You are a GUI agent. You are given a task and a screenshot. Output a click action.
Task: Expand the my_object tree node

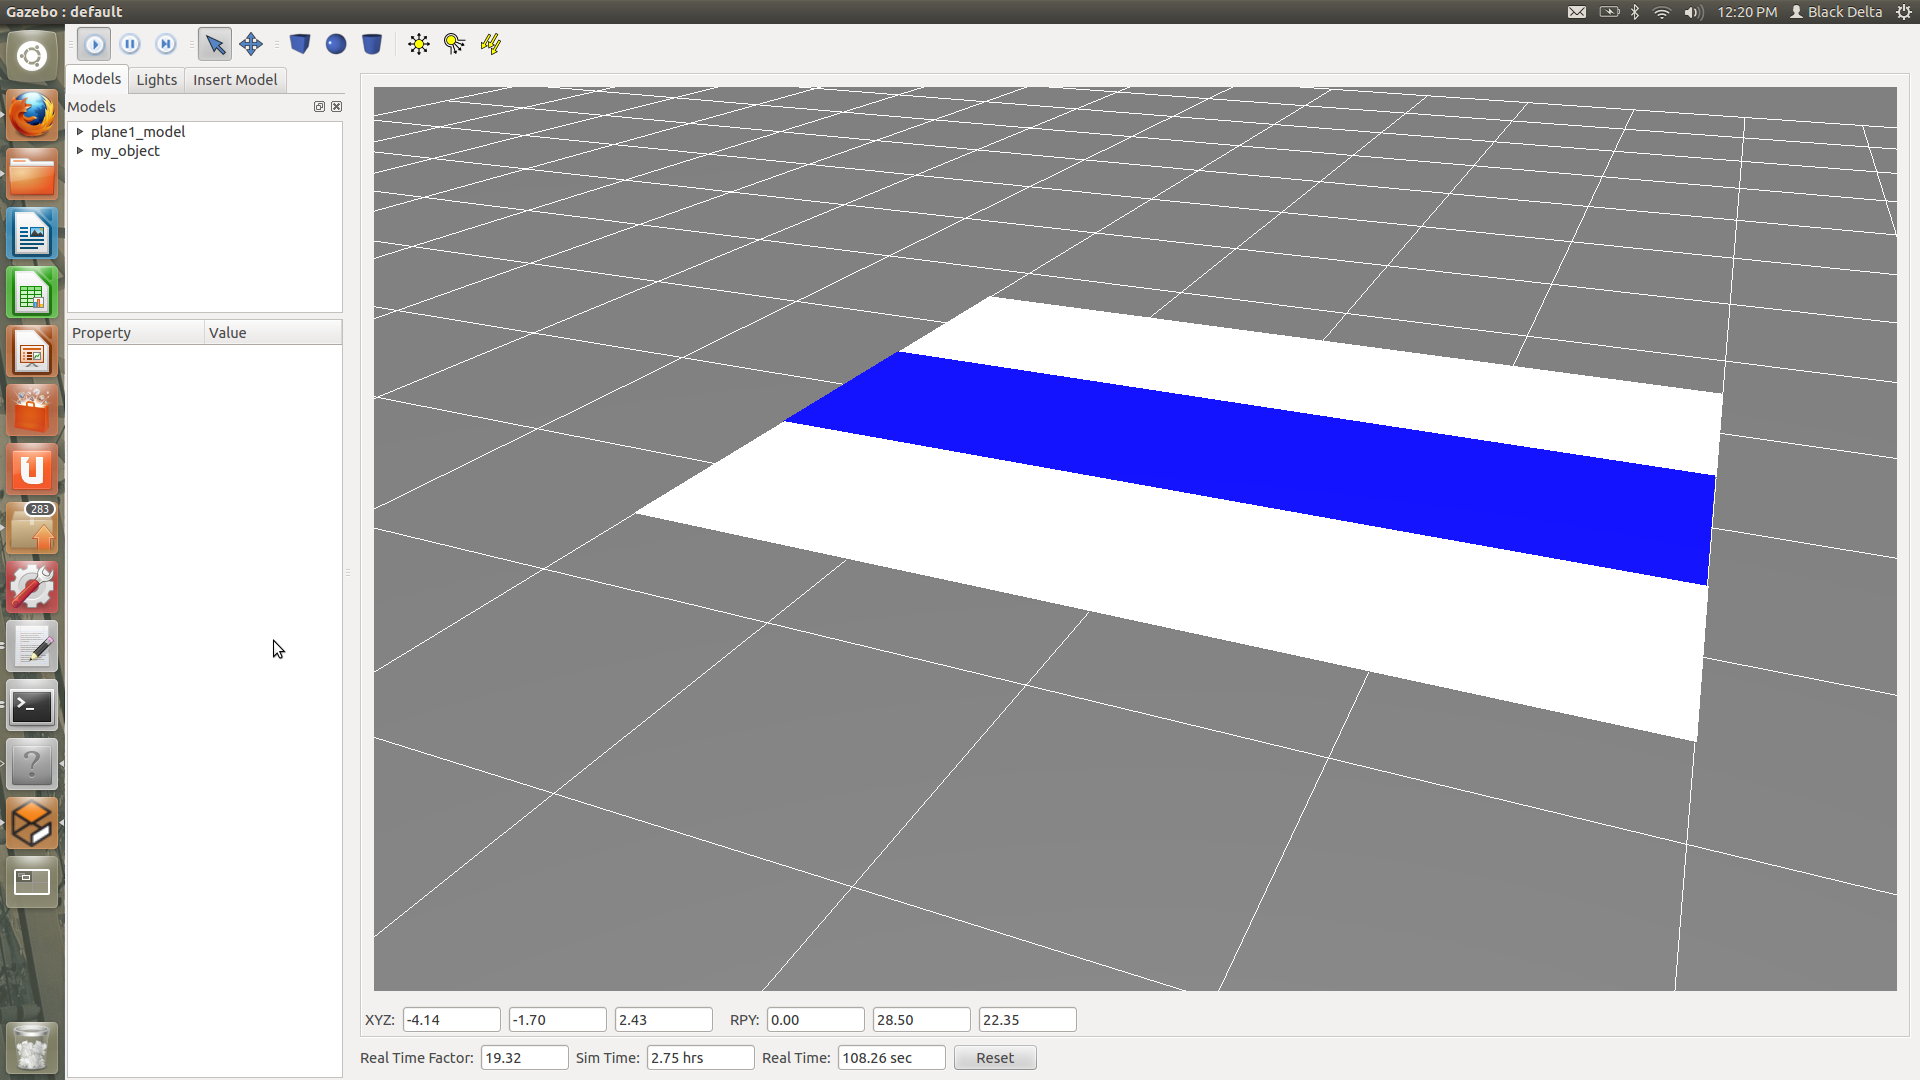click(80, 150)
